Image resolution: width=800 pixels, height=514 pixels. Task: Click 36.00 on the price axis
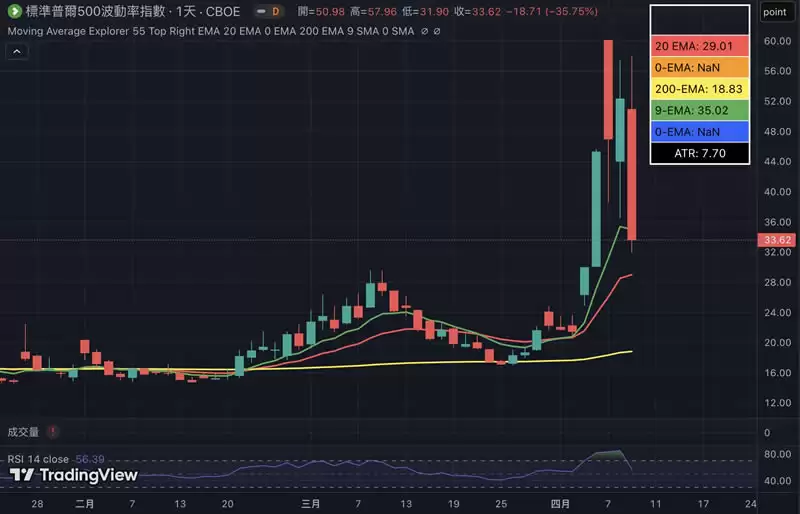[x=778, y=222]
